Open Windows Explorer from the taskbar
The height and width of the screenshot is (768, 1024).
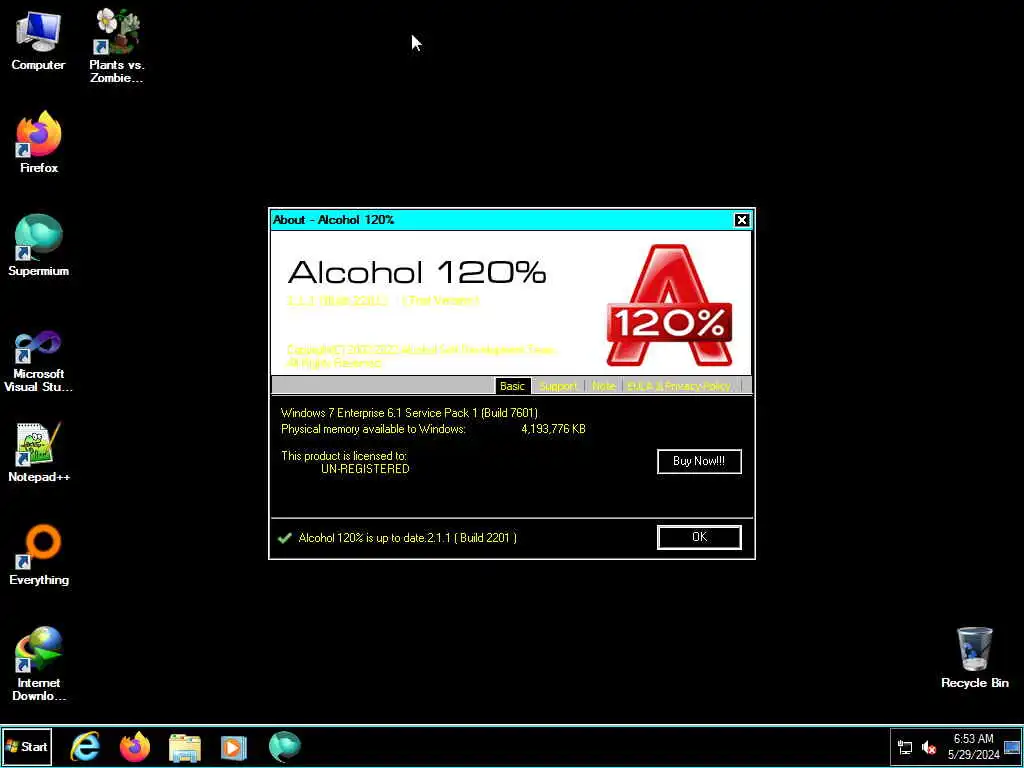[185, 747]
